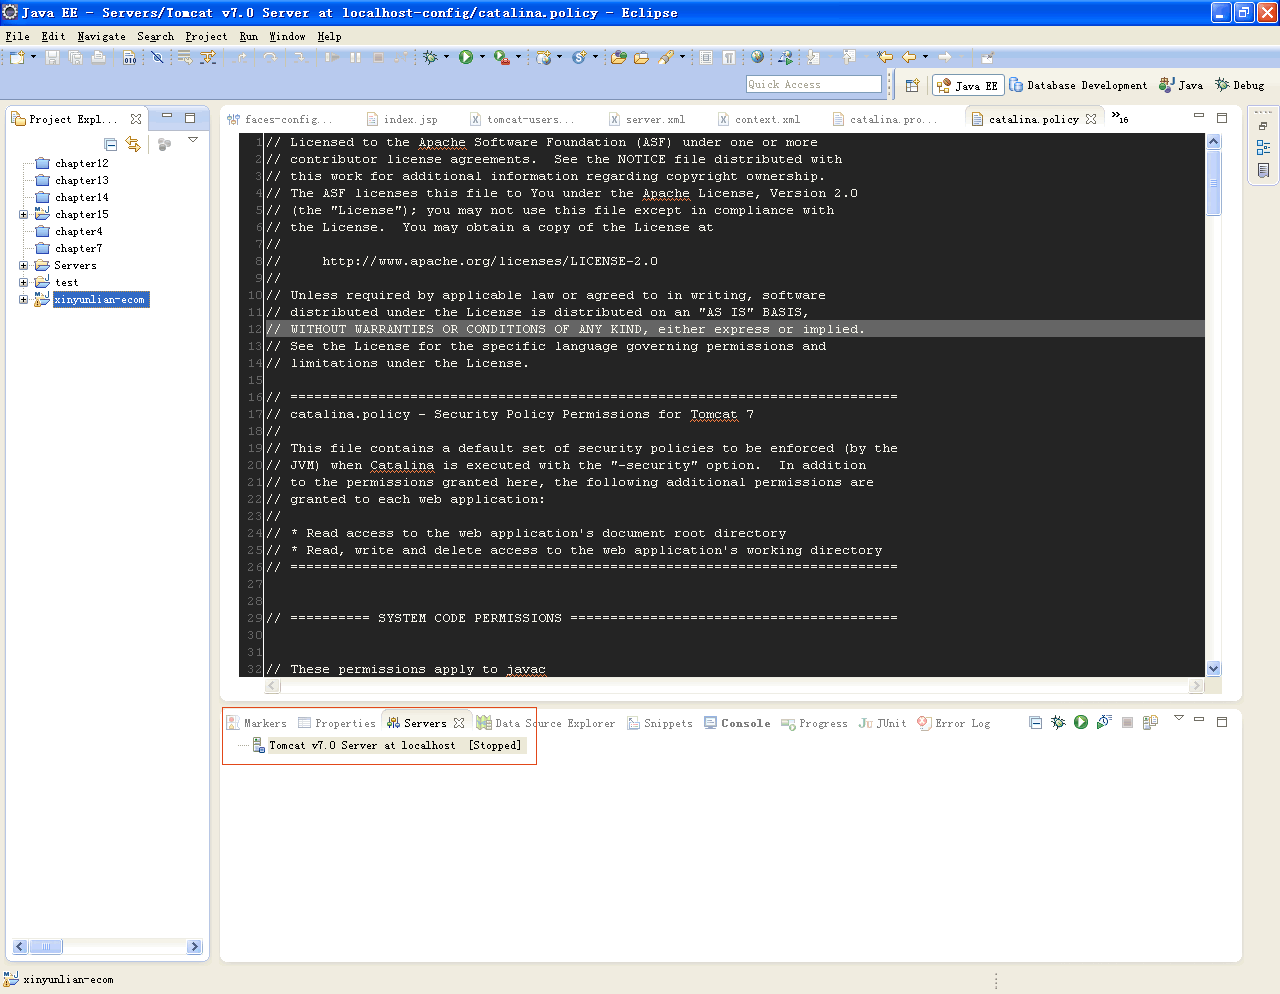Screen dimensions: 1280x994
Task: Click the Servers view debug-start bug icon
Action: pos(1058,722)
